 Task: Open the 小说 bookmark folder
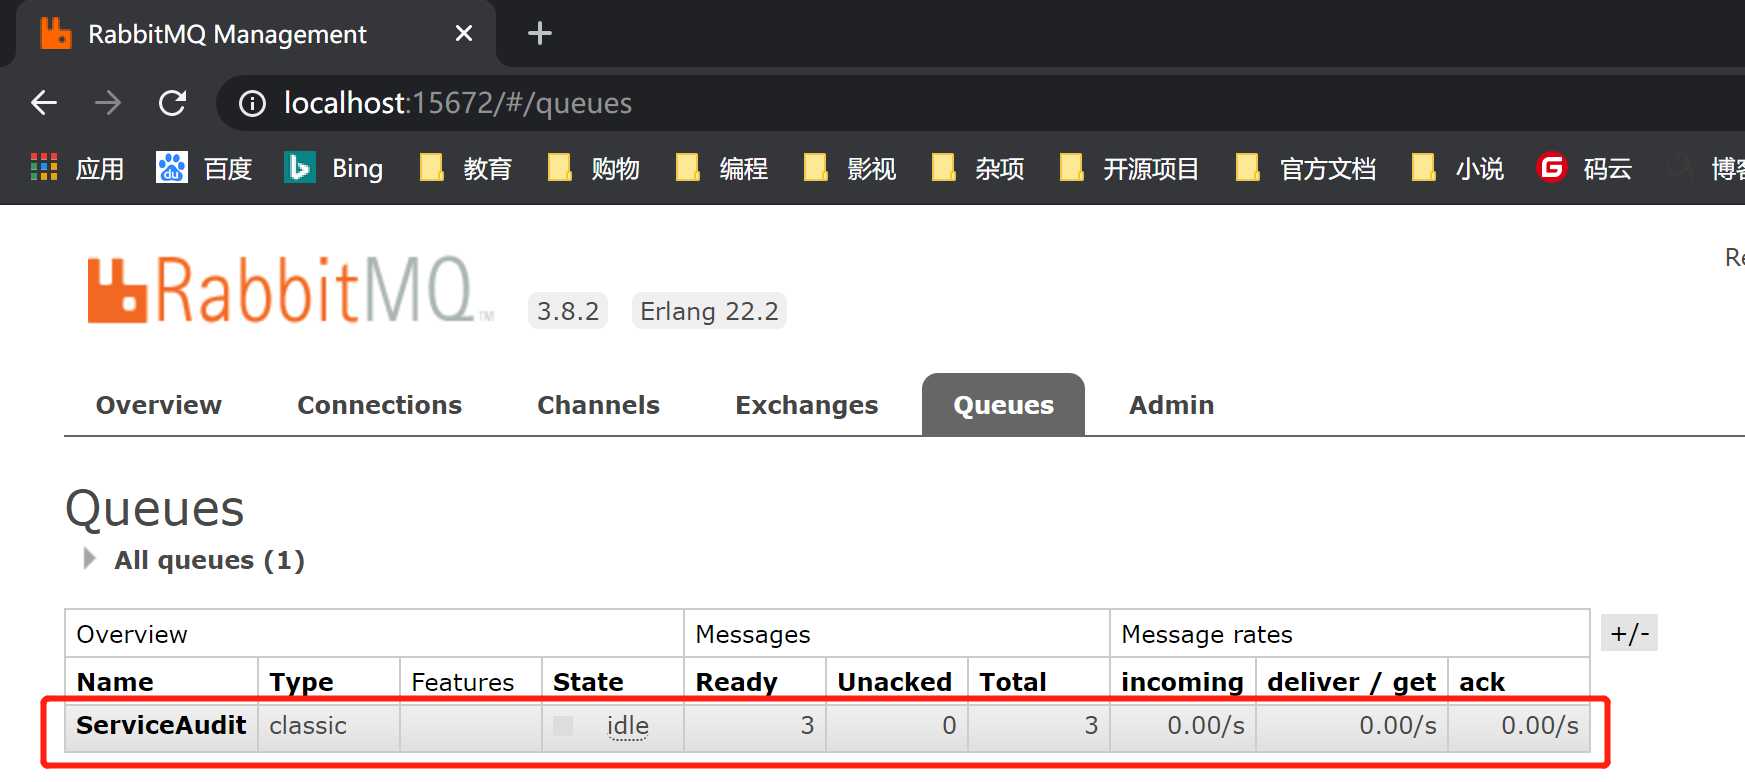pos(1458,168)
